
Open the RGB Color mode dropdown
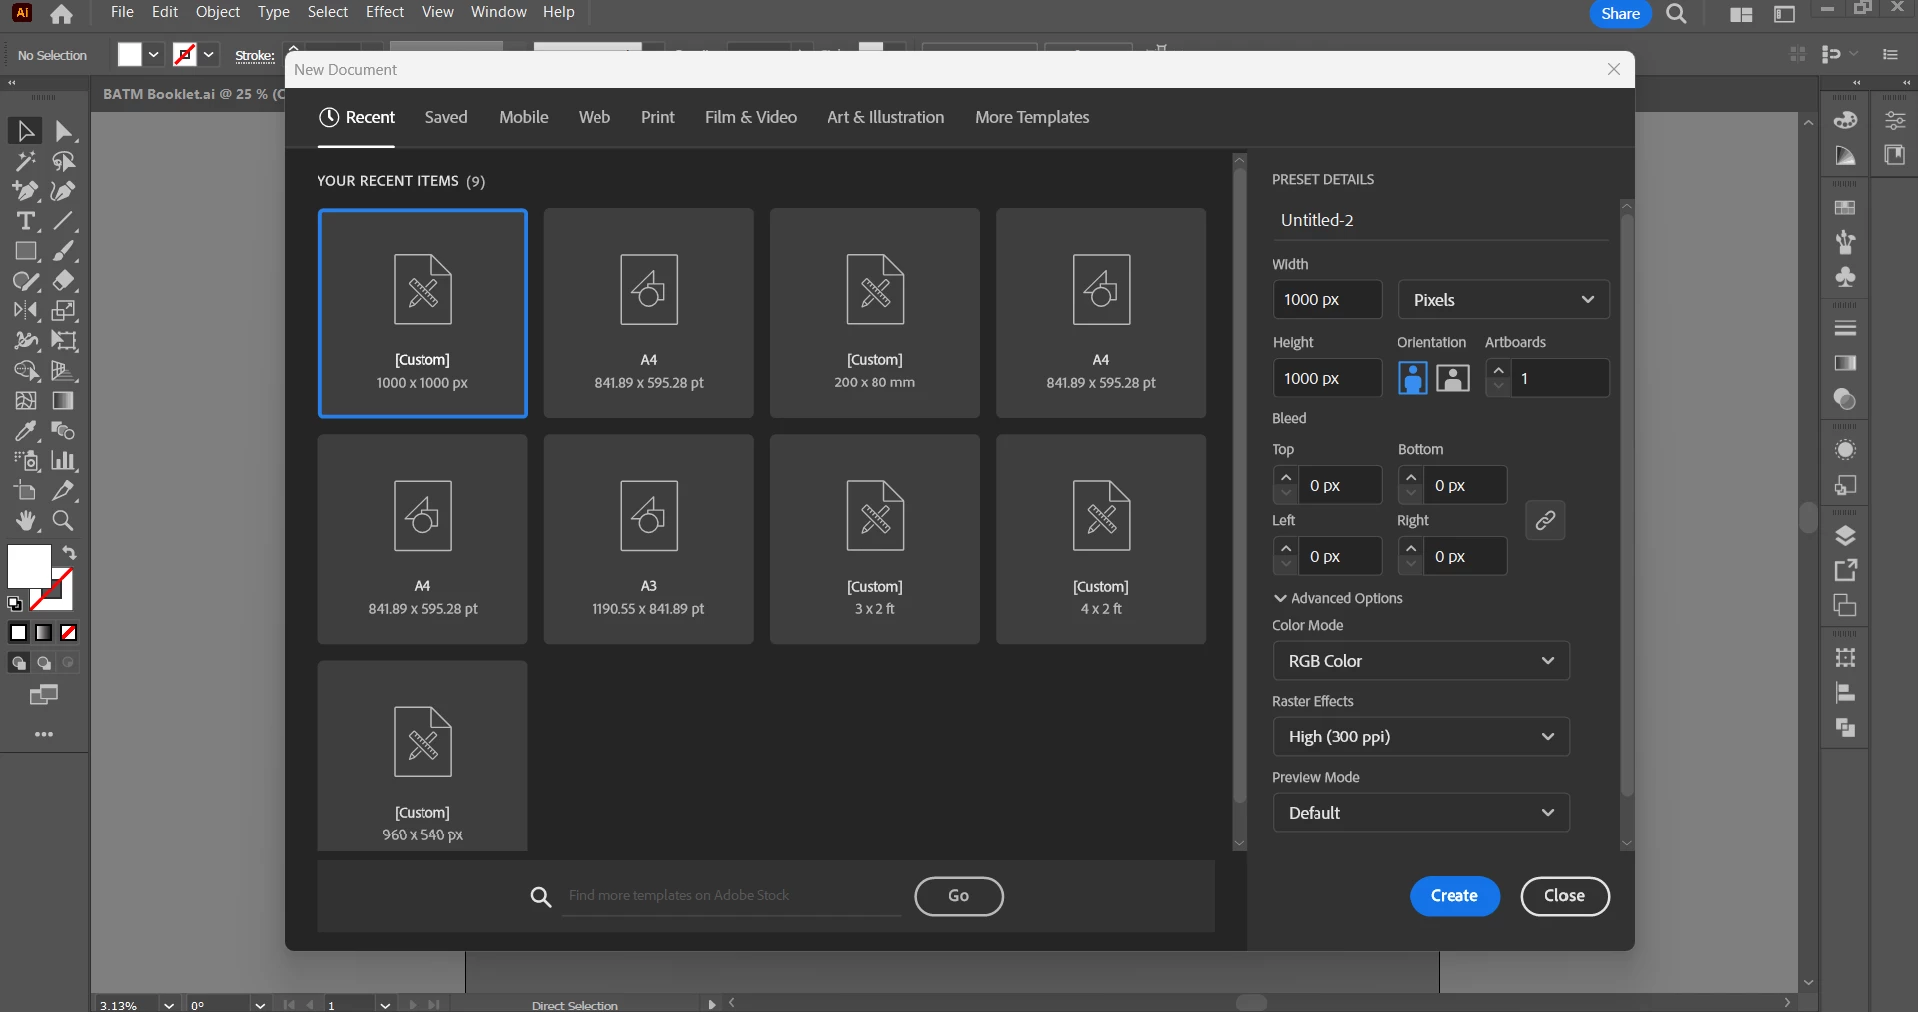coord(1421,661)
